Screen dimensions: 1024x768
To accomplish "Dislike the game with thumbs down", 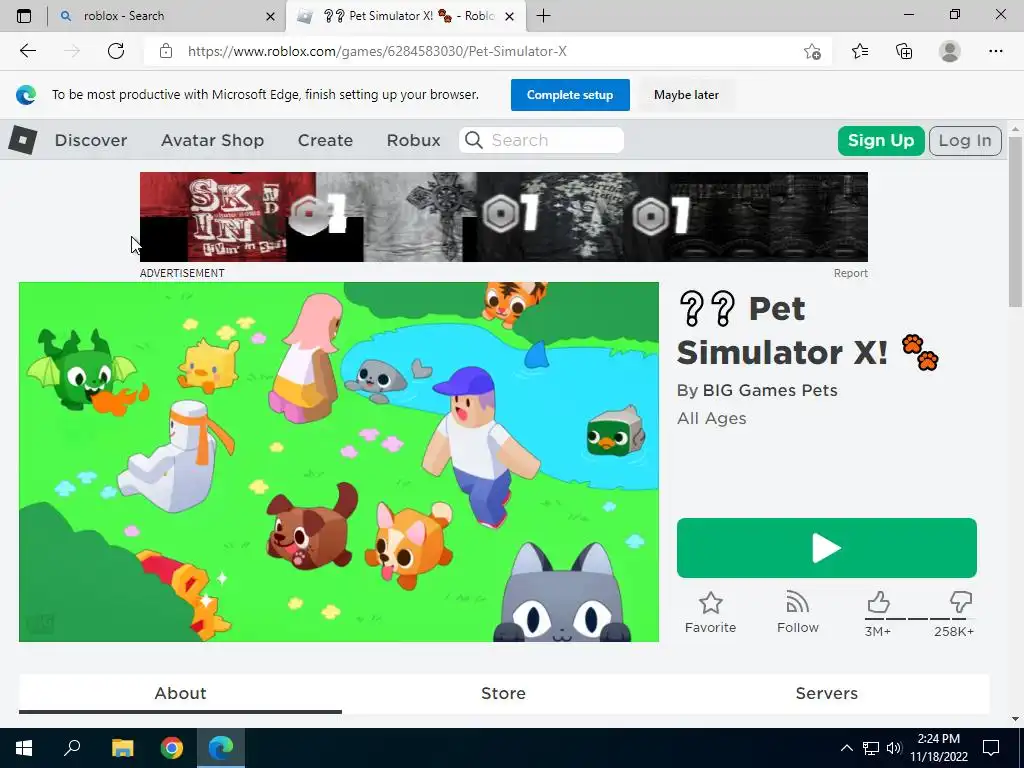I will (961, 601).
